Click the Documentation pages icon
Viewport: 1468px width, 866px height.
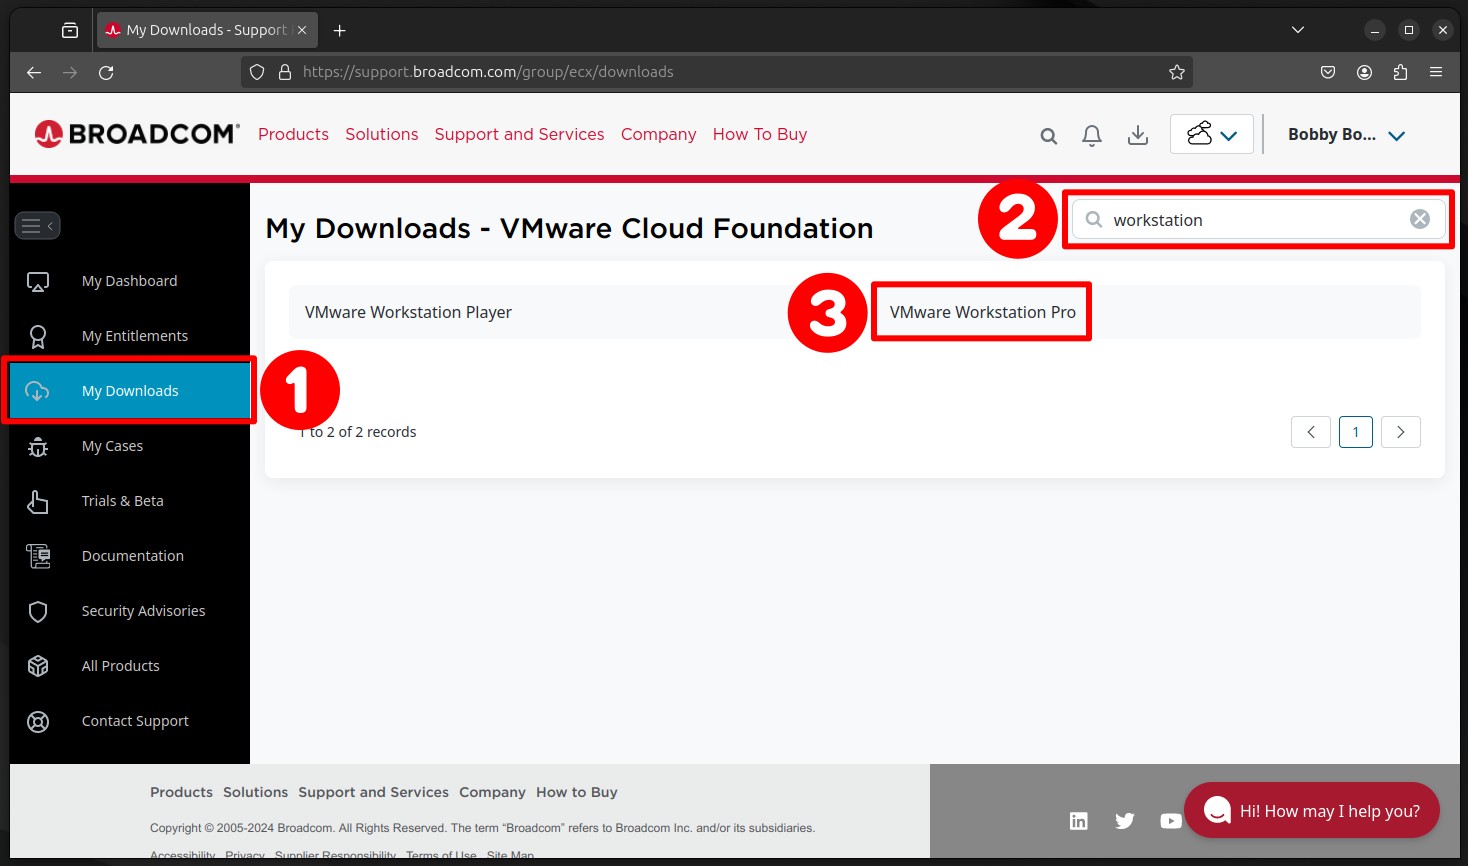38,556
